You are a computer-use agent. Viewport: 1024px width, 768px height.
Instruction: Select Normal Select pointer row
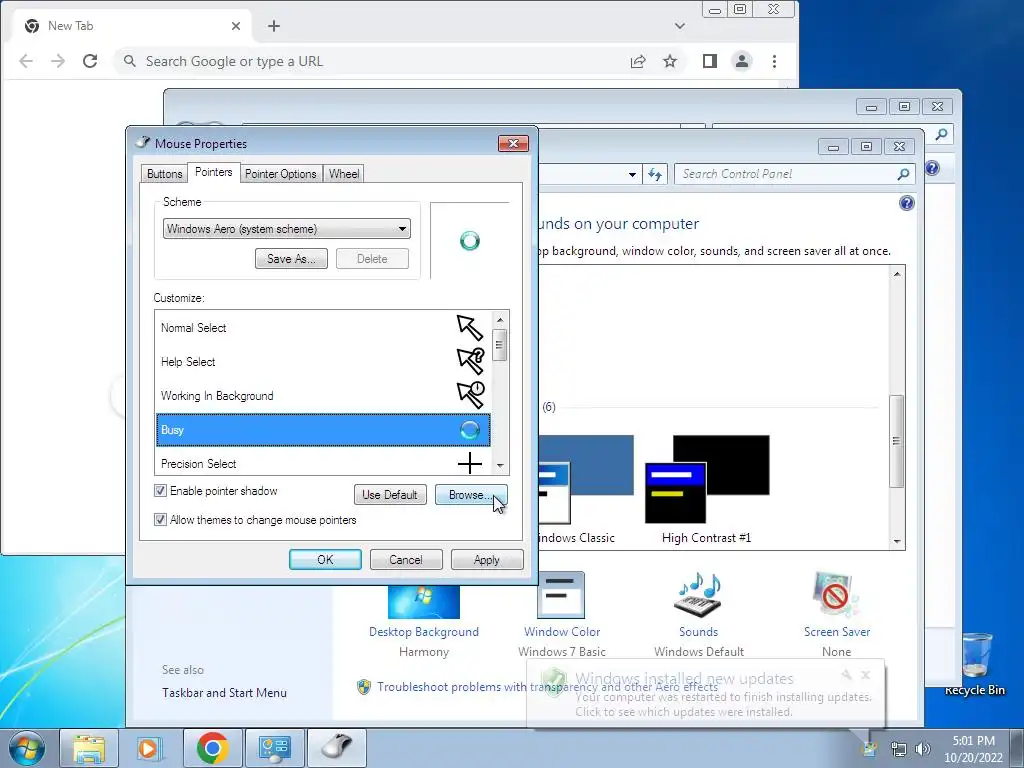[323, 328]
